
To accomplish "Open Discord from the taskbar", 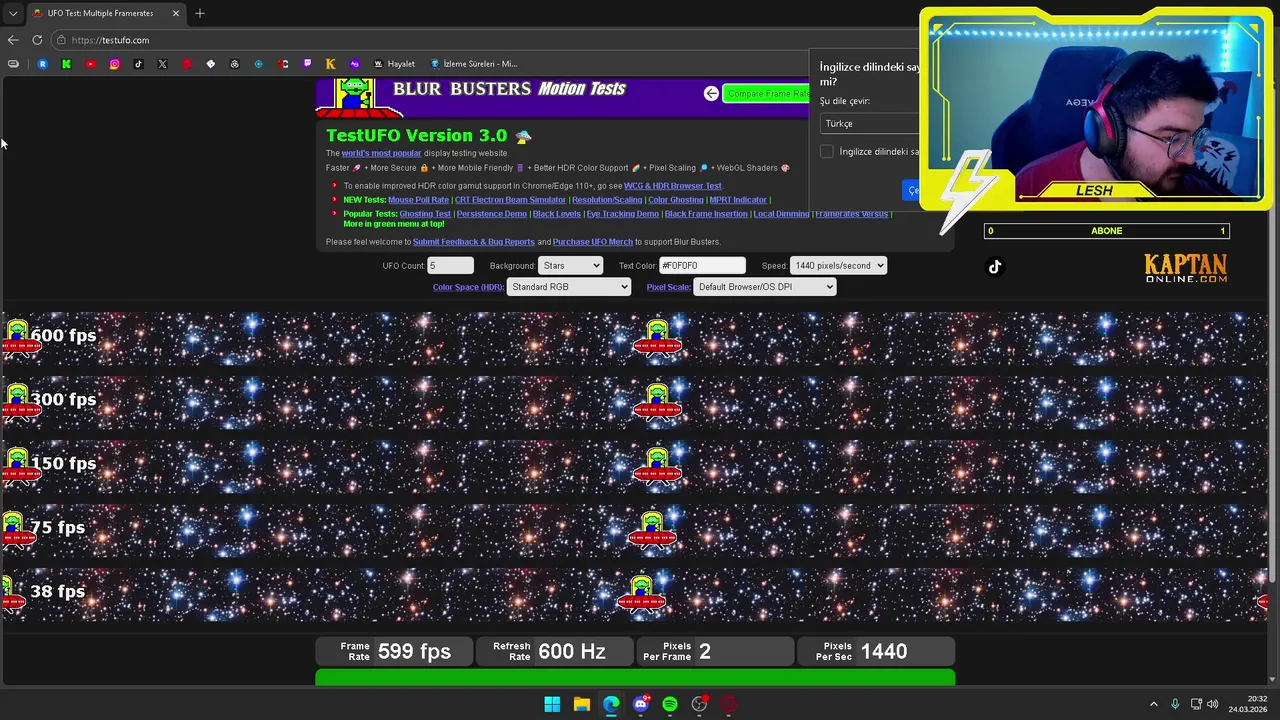I will pos(641,704).
